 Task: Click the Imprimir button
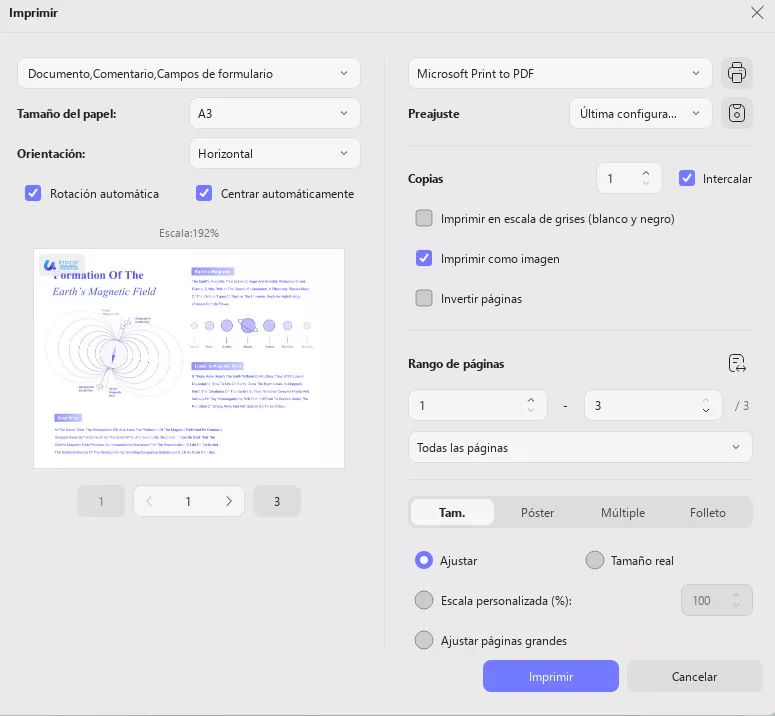(x=550, y=677)
